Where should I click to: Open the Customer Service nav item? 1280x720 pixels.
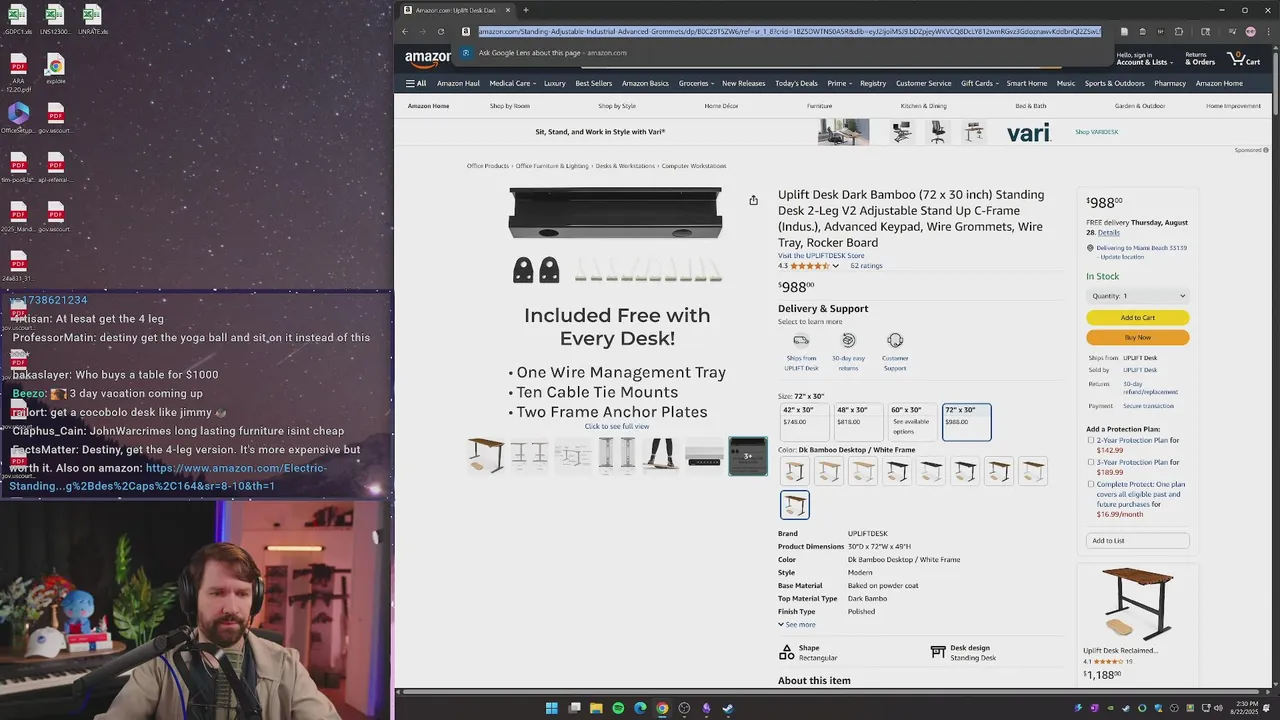[x=923, y=83]
